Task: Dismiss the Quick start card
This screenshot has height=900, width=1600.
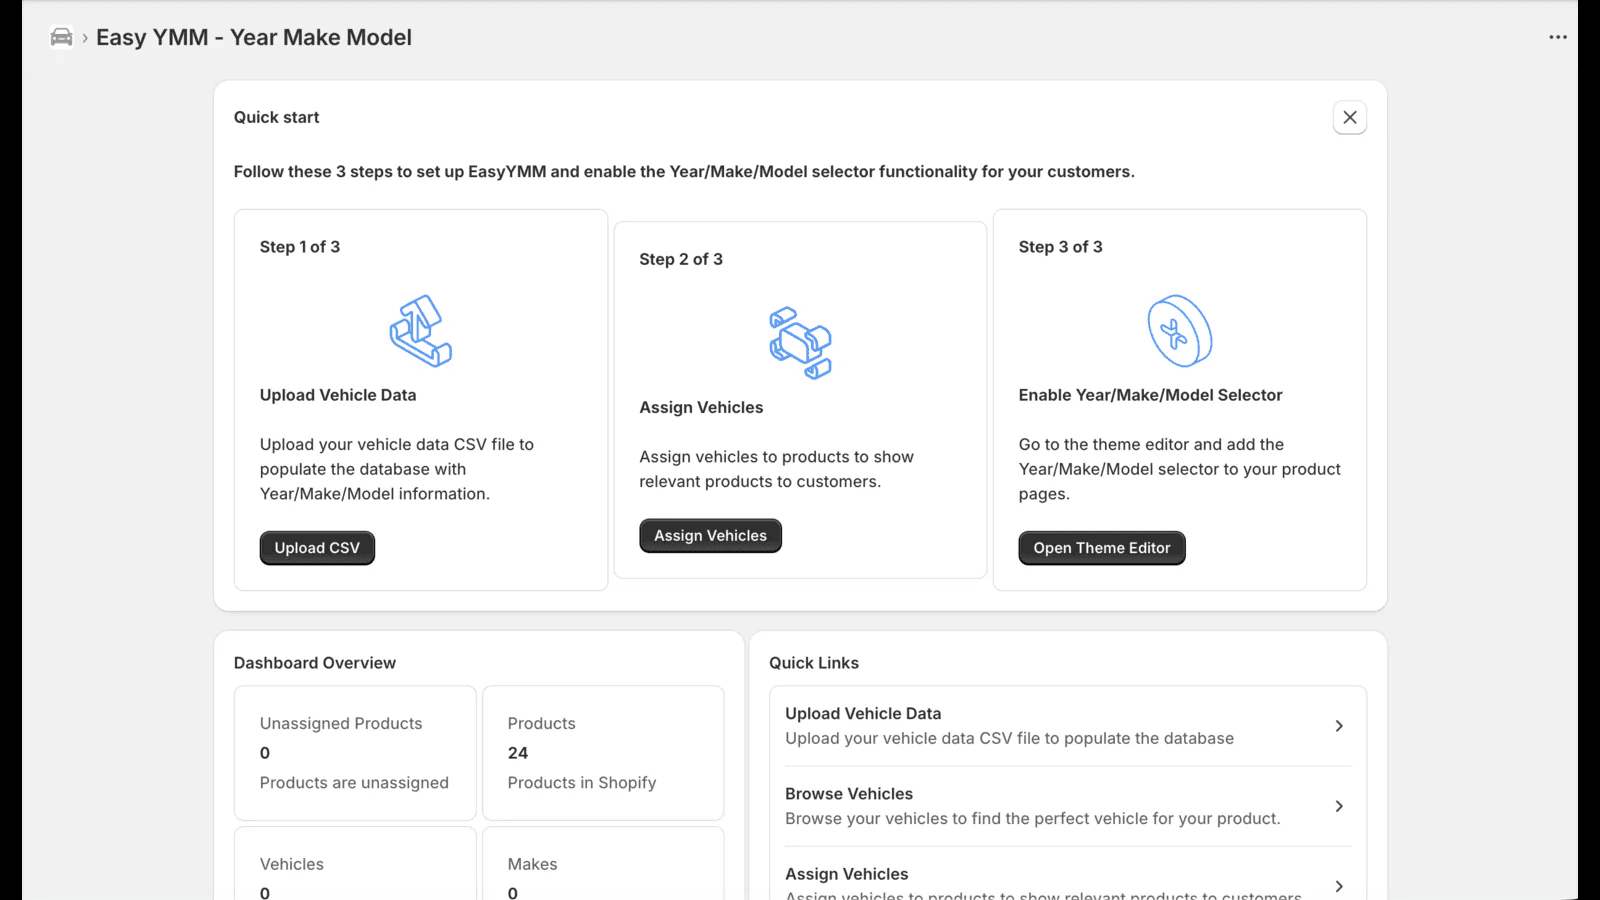Action: tap(1350, 117)
